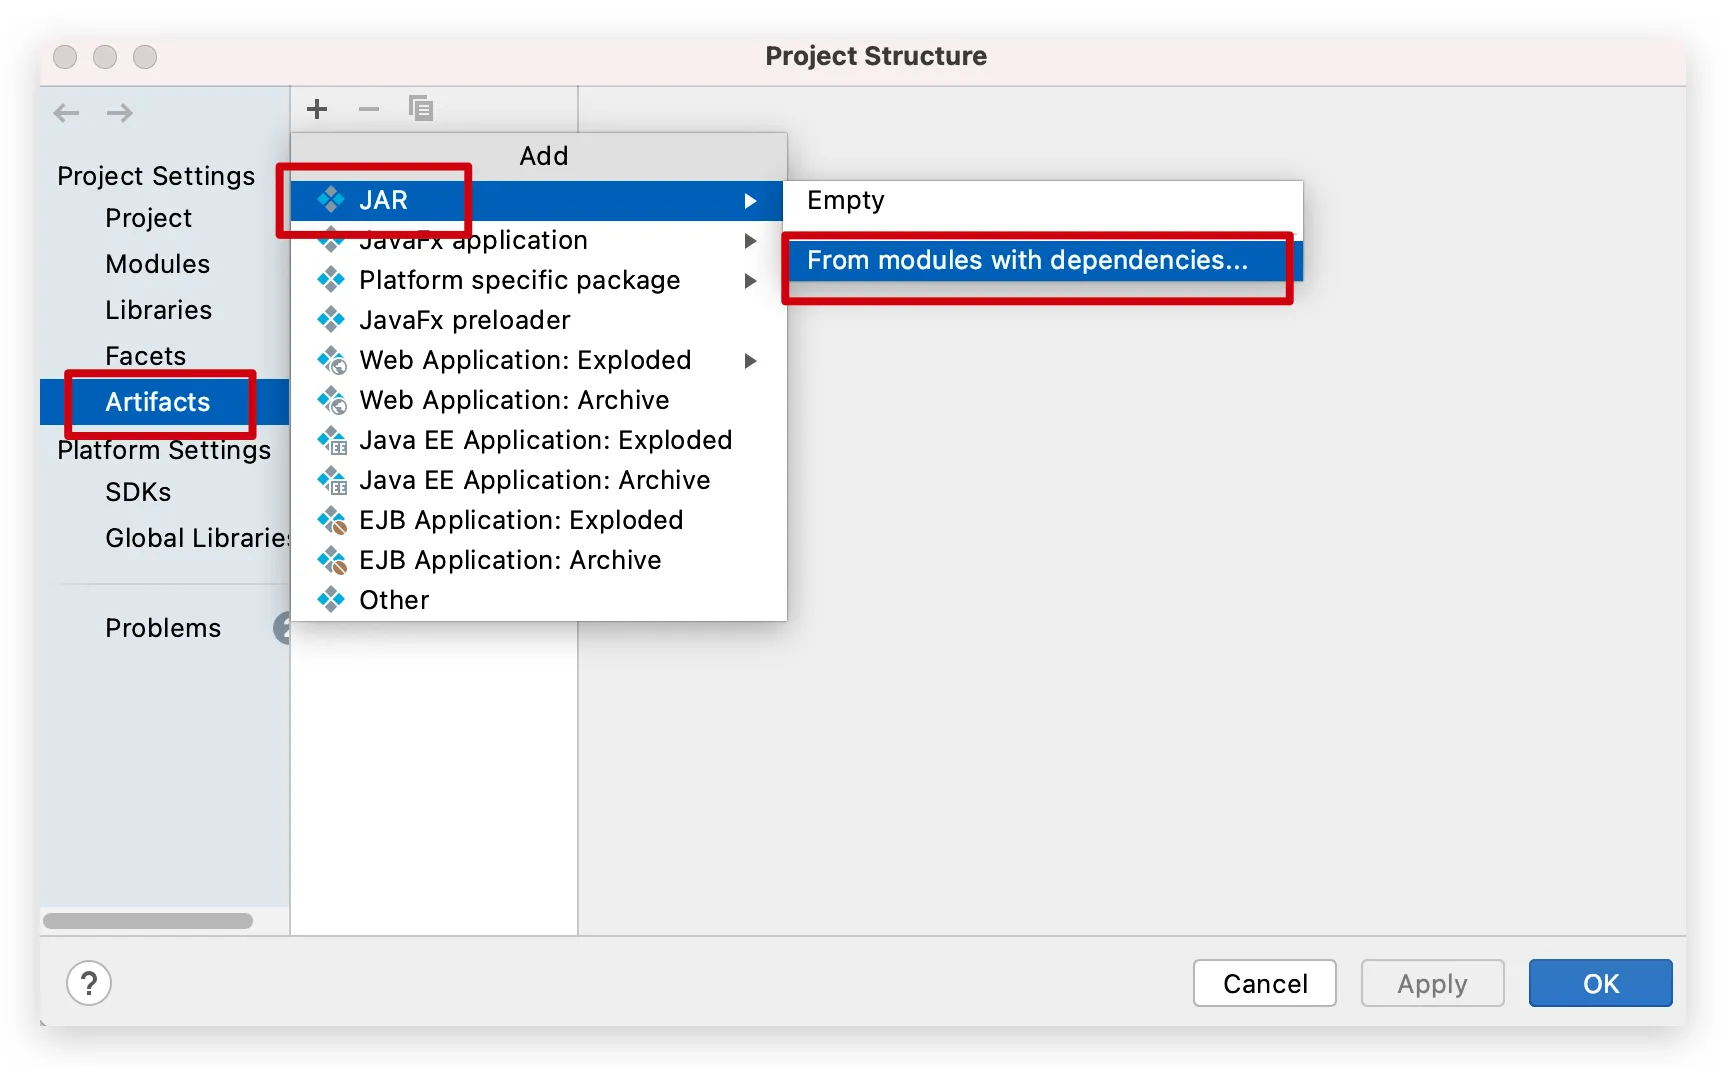Click the back navigation arrow
1726x1066 pixels.
(67, 113)
